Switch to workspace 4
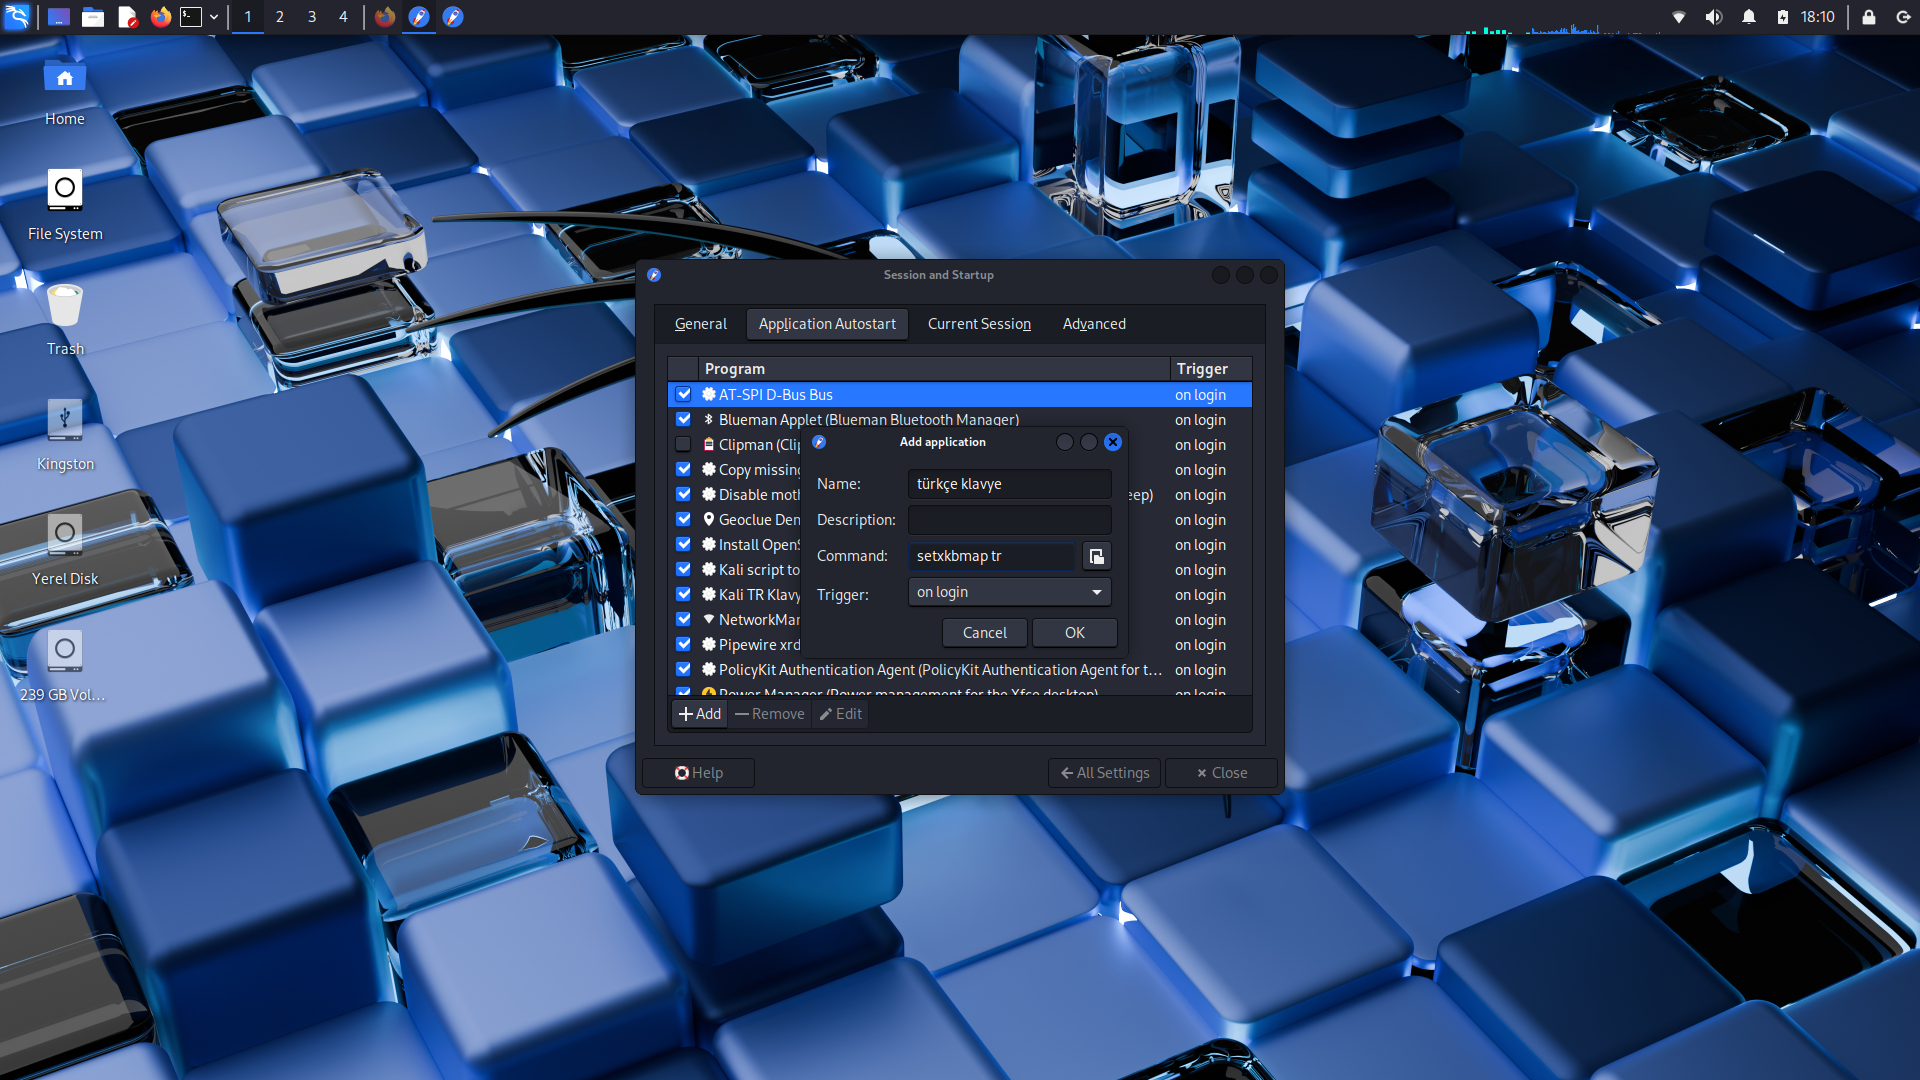Viewport: 1920px width, 1080px height. [343, 17]
